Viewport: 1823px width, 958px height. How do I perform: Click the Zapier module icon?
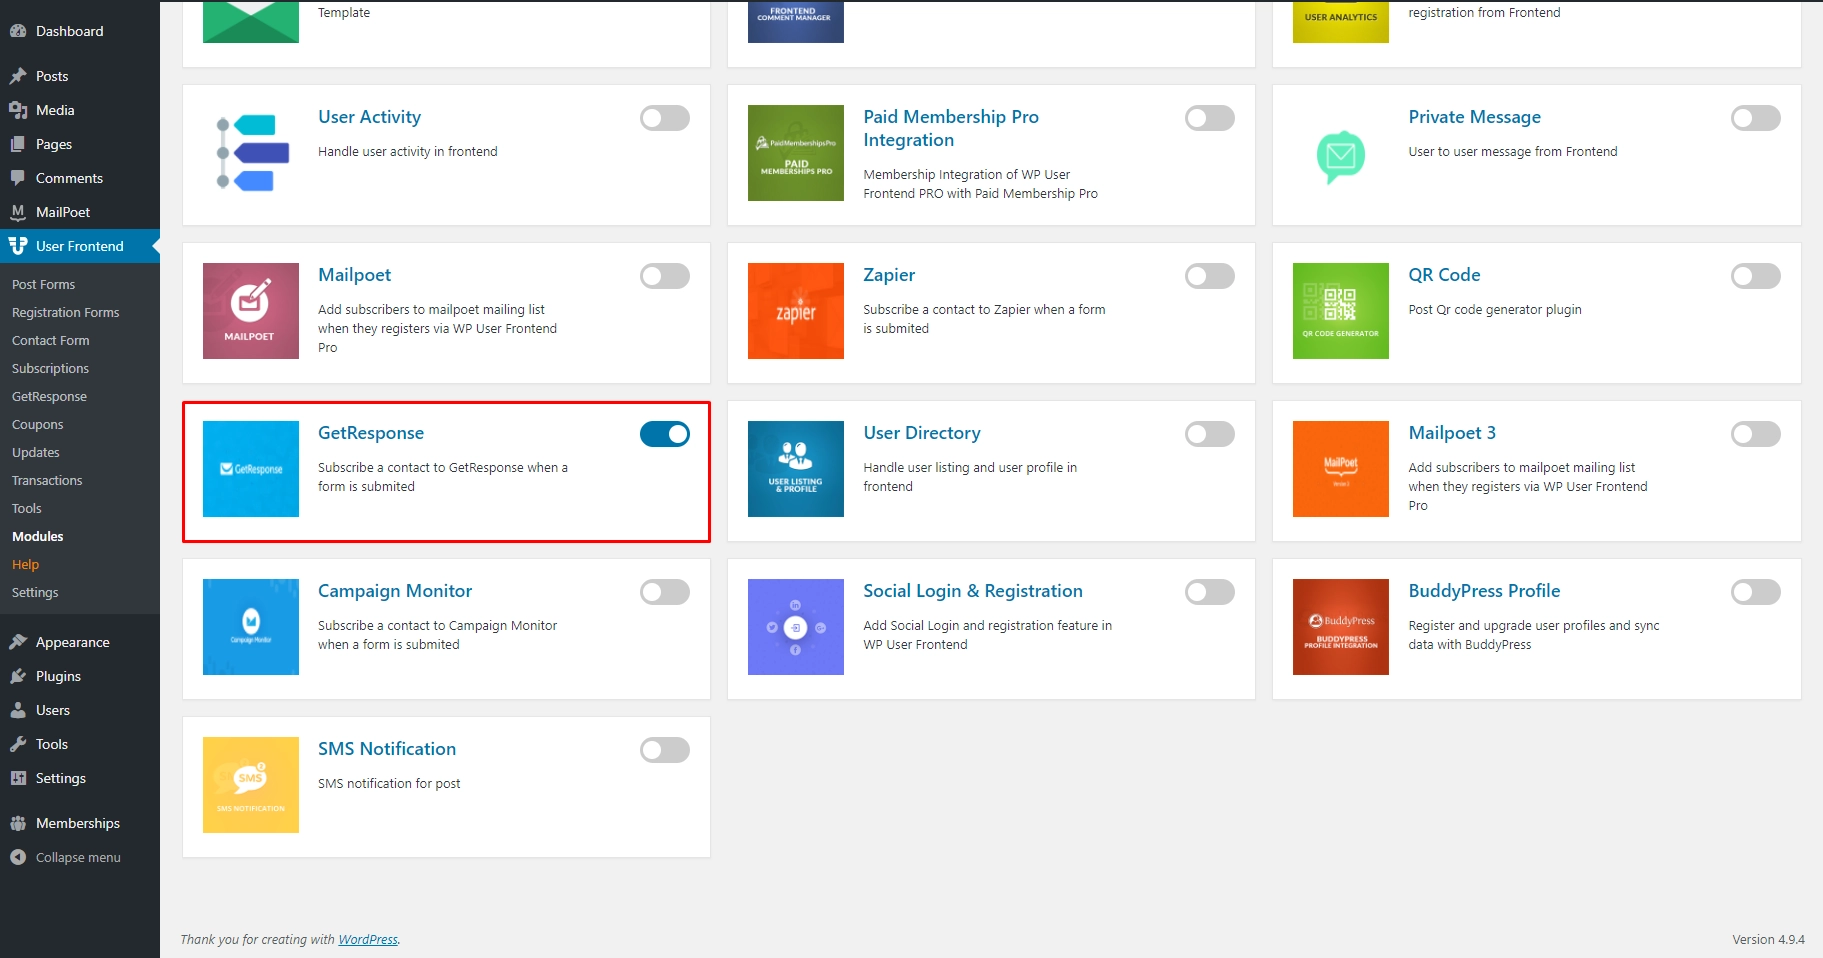coord(795,311)
